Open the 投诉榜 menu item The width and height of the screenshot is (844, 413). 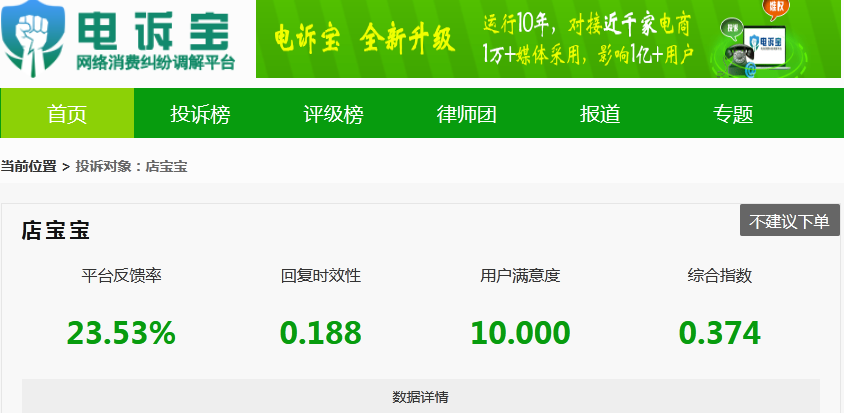pyautogui.click(x=200, y=114)
